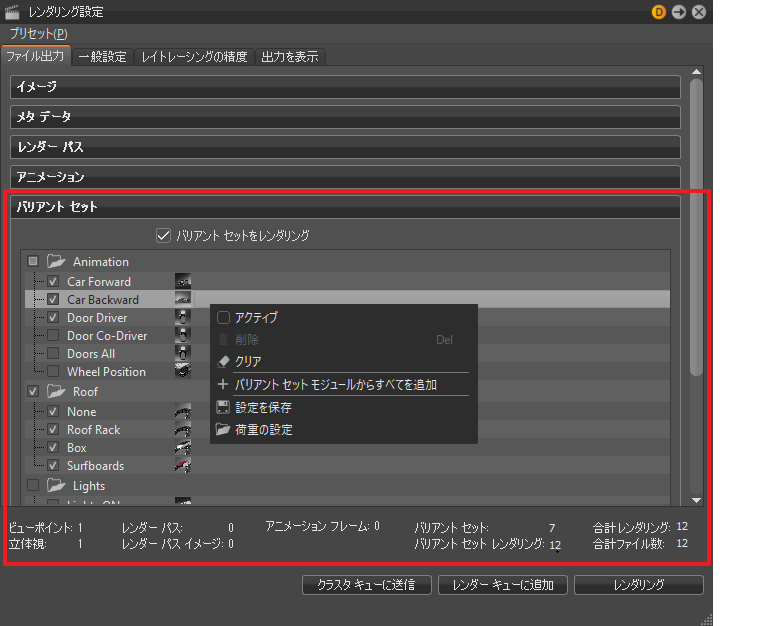Click the Wheel Position thumbnail

pos(183,371)
